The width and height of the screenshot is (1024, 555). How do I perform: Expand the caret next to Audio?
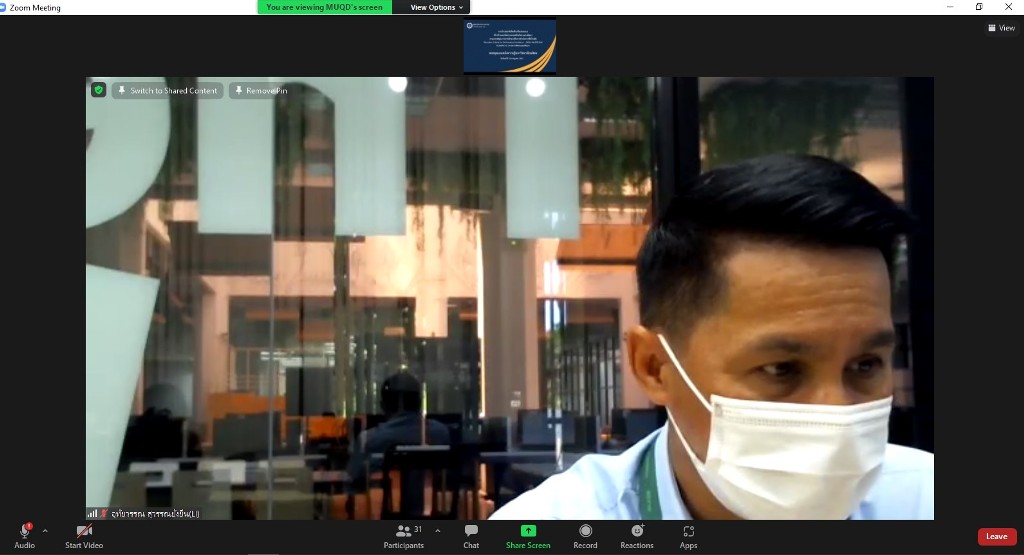45,531
